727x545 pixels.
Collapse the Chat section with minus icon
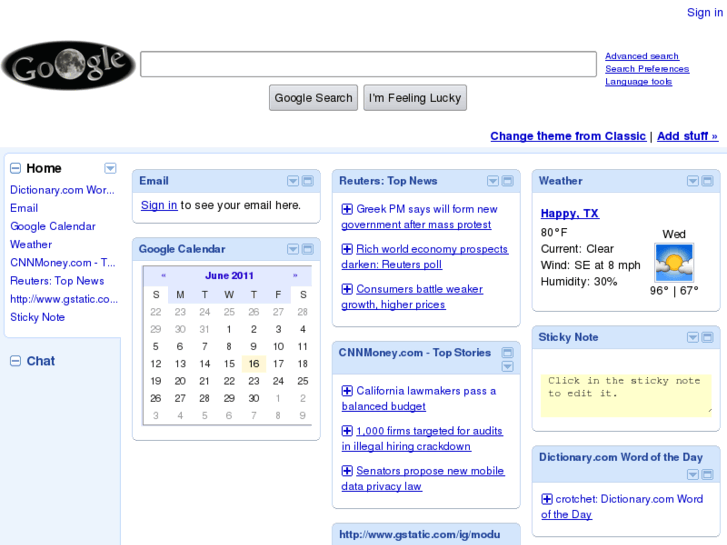15,361
